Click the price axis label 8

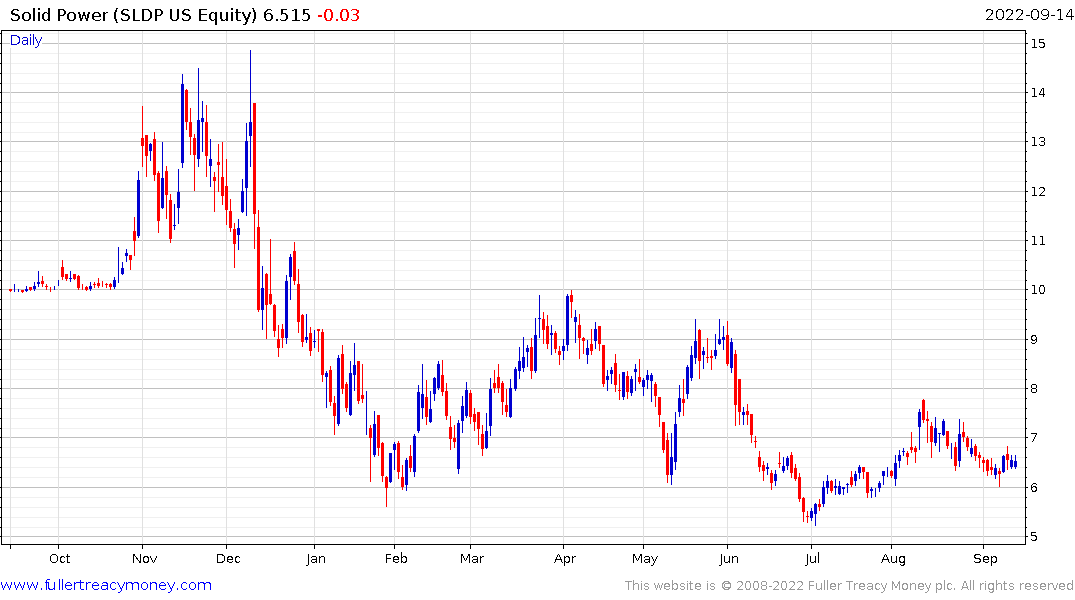[1035, 389]
